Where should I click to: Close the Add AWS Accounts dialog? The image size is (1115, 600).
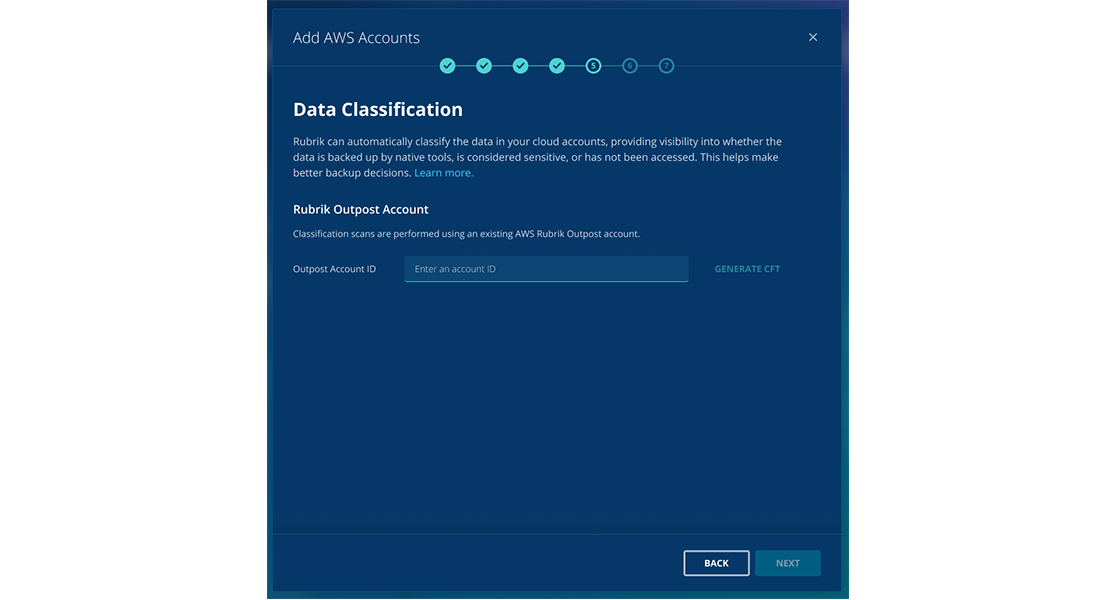[x=813, y=37]
